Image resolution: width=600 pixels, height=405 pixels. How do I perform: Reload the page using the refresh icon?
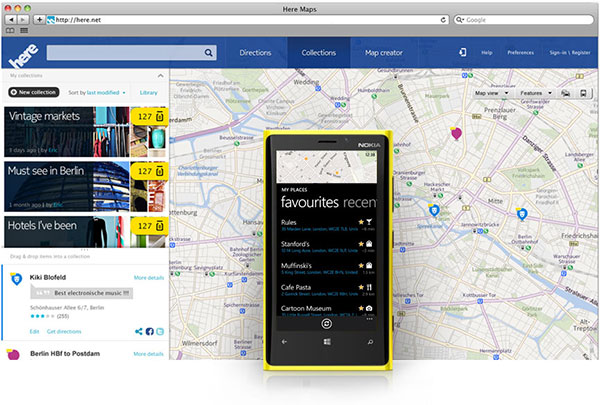tap(443, 20)
